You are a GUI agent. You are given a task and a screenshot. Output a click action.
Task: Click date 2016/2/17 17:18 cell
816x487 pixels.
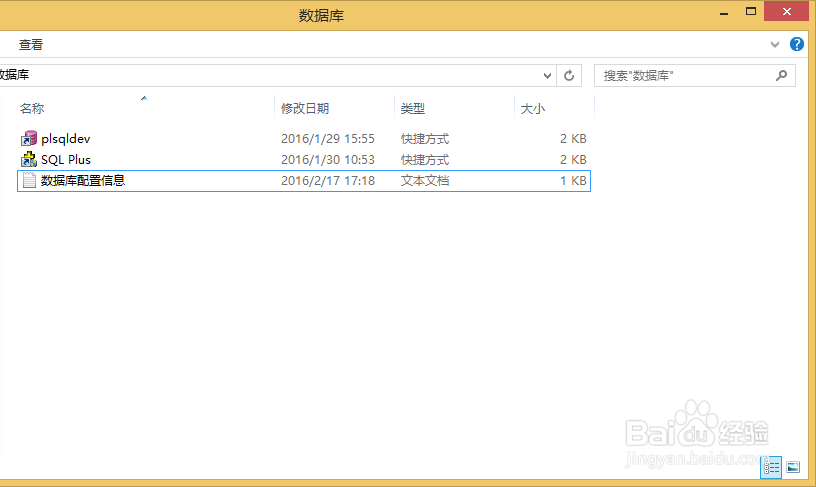(328, 181)
